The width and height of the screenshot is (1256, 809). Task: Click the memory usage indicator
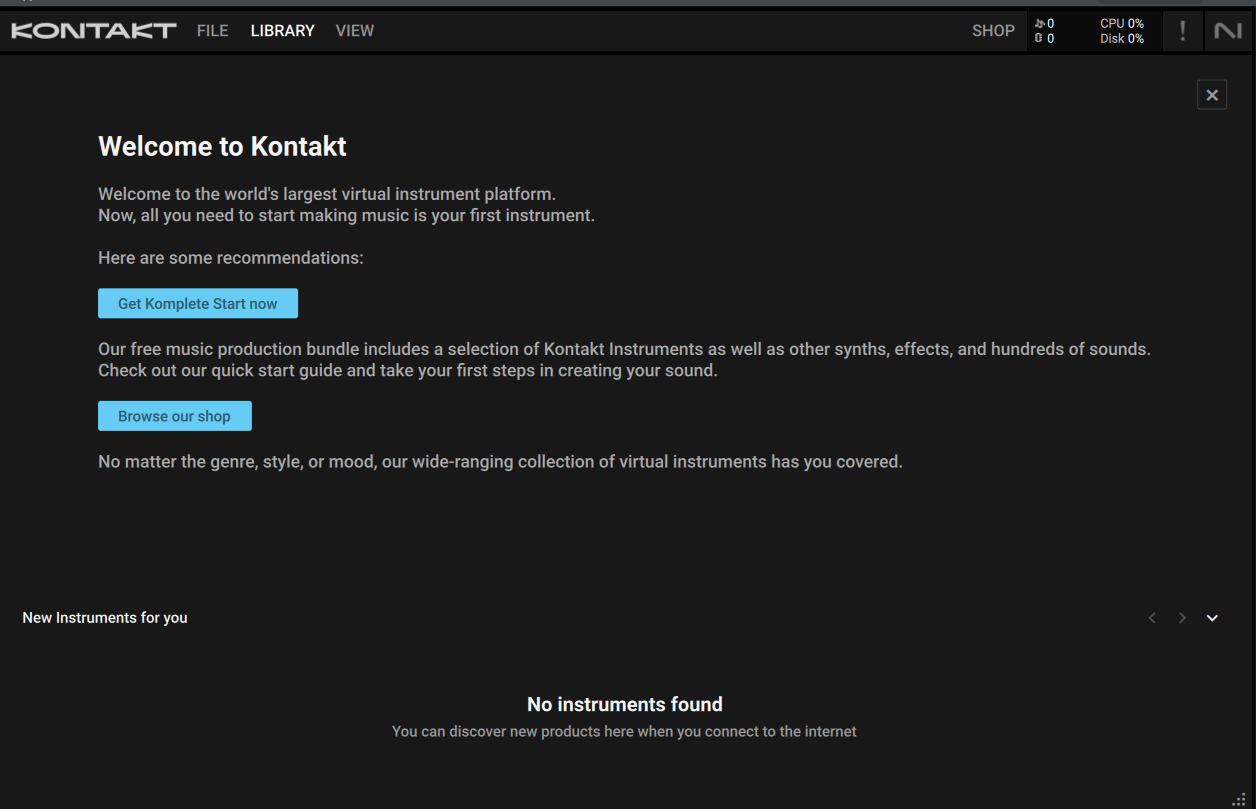[x=1045, y=39]
